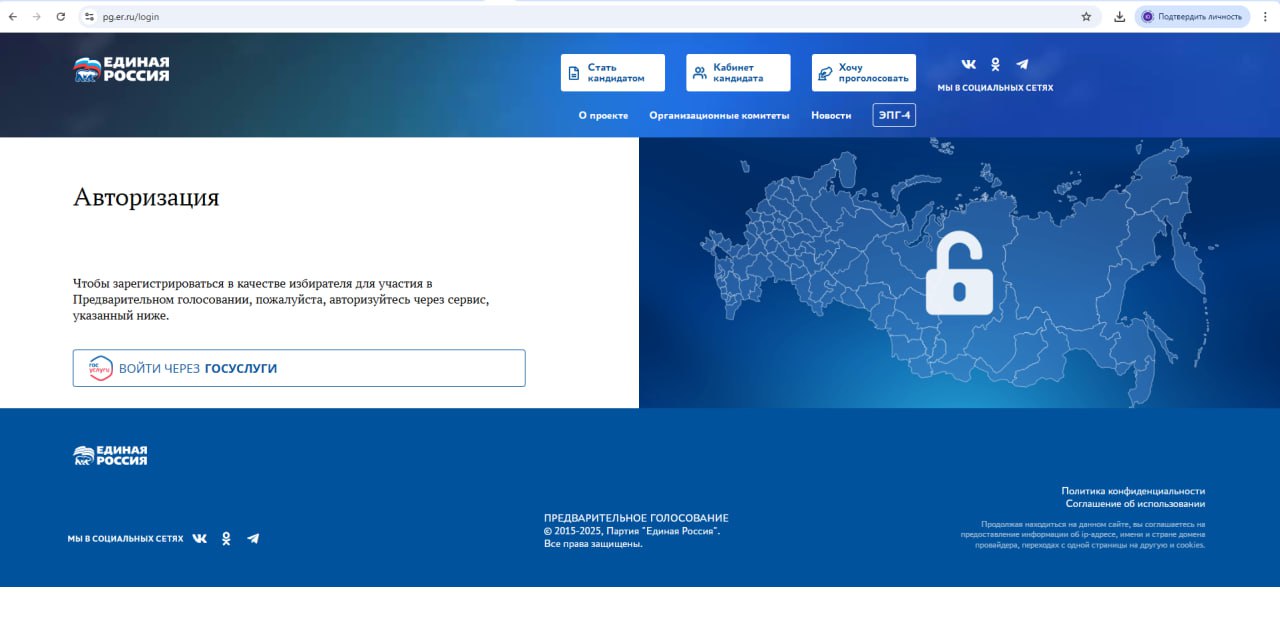
Task: Reload the page with refresh icon
Action: click(61, 16)
